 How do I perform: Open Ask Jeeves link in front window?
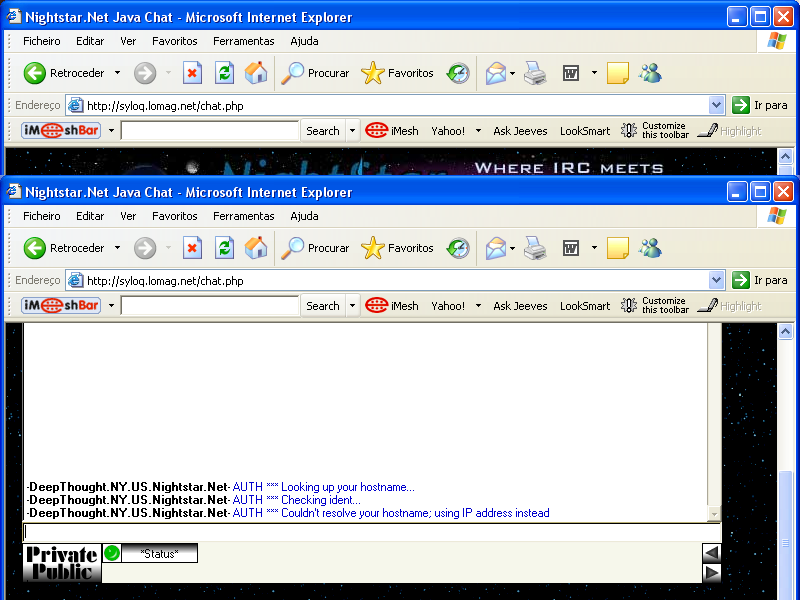tap(520, 306)
